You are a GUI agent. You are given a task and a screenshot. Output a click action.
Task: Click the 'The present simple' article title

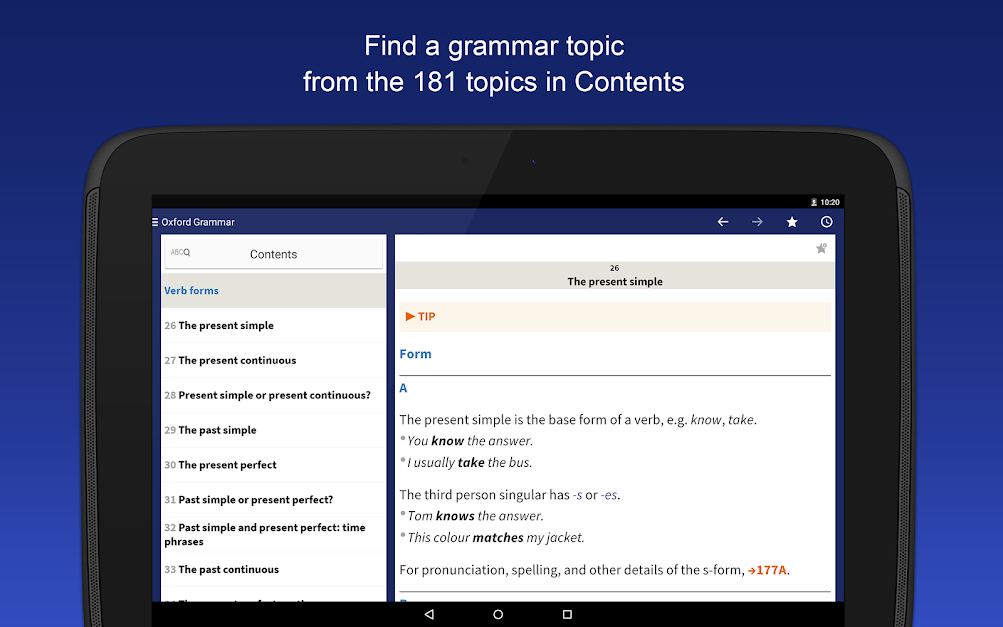[615, 282]
